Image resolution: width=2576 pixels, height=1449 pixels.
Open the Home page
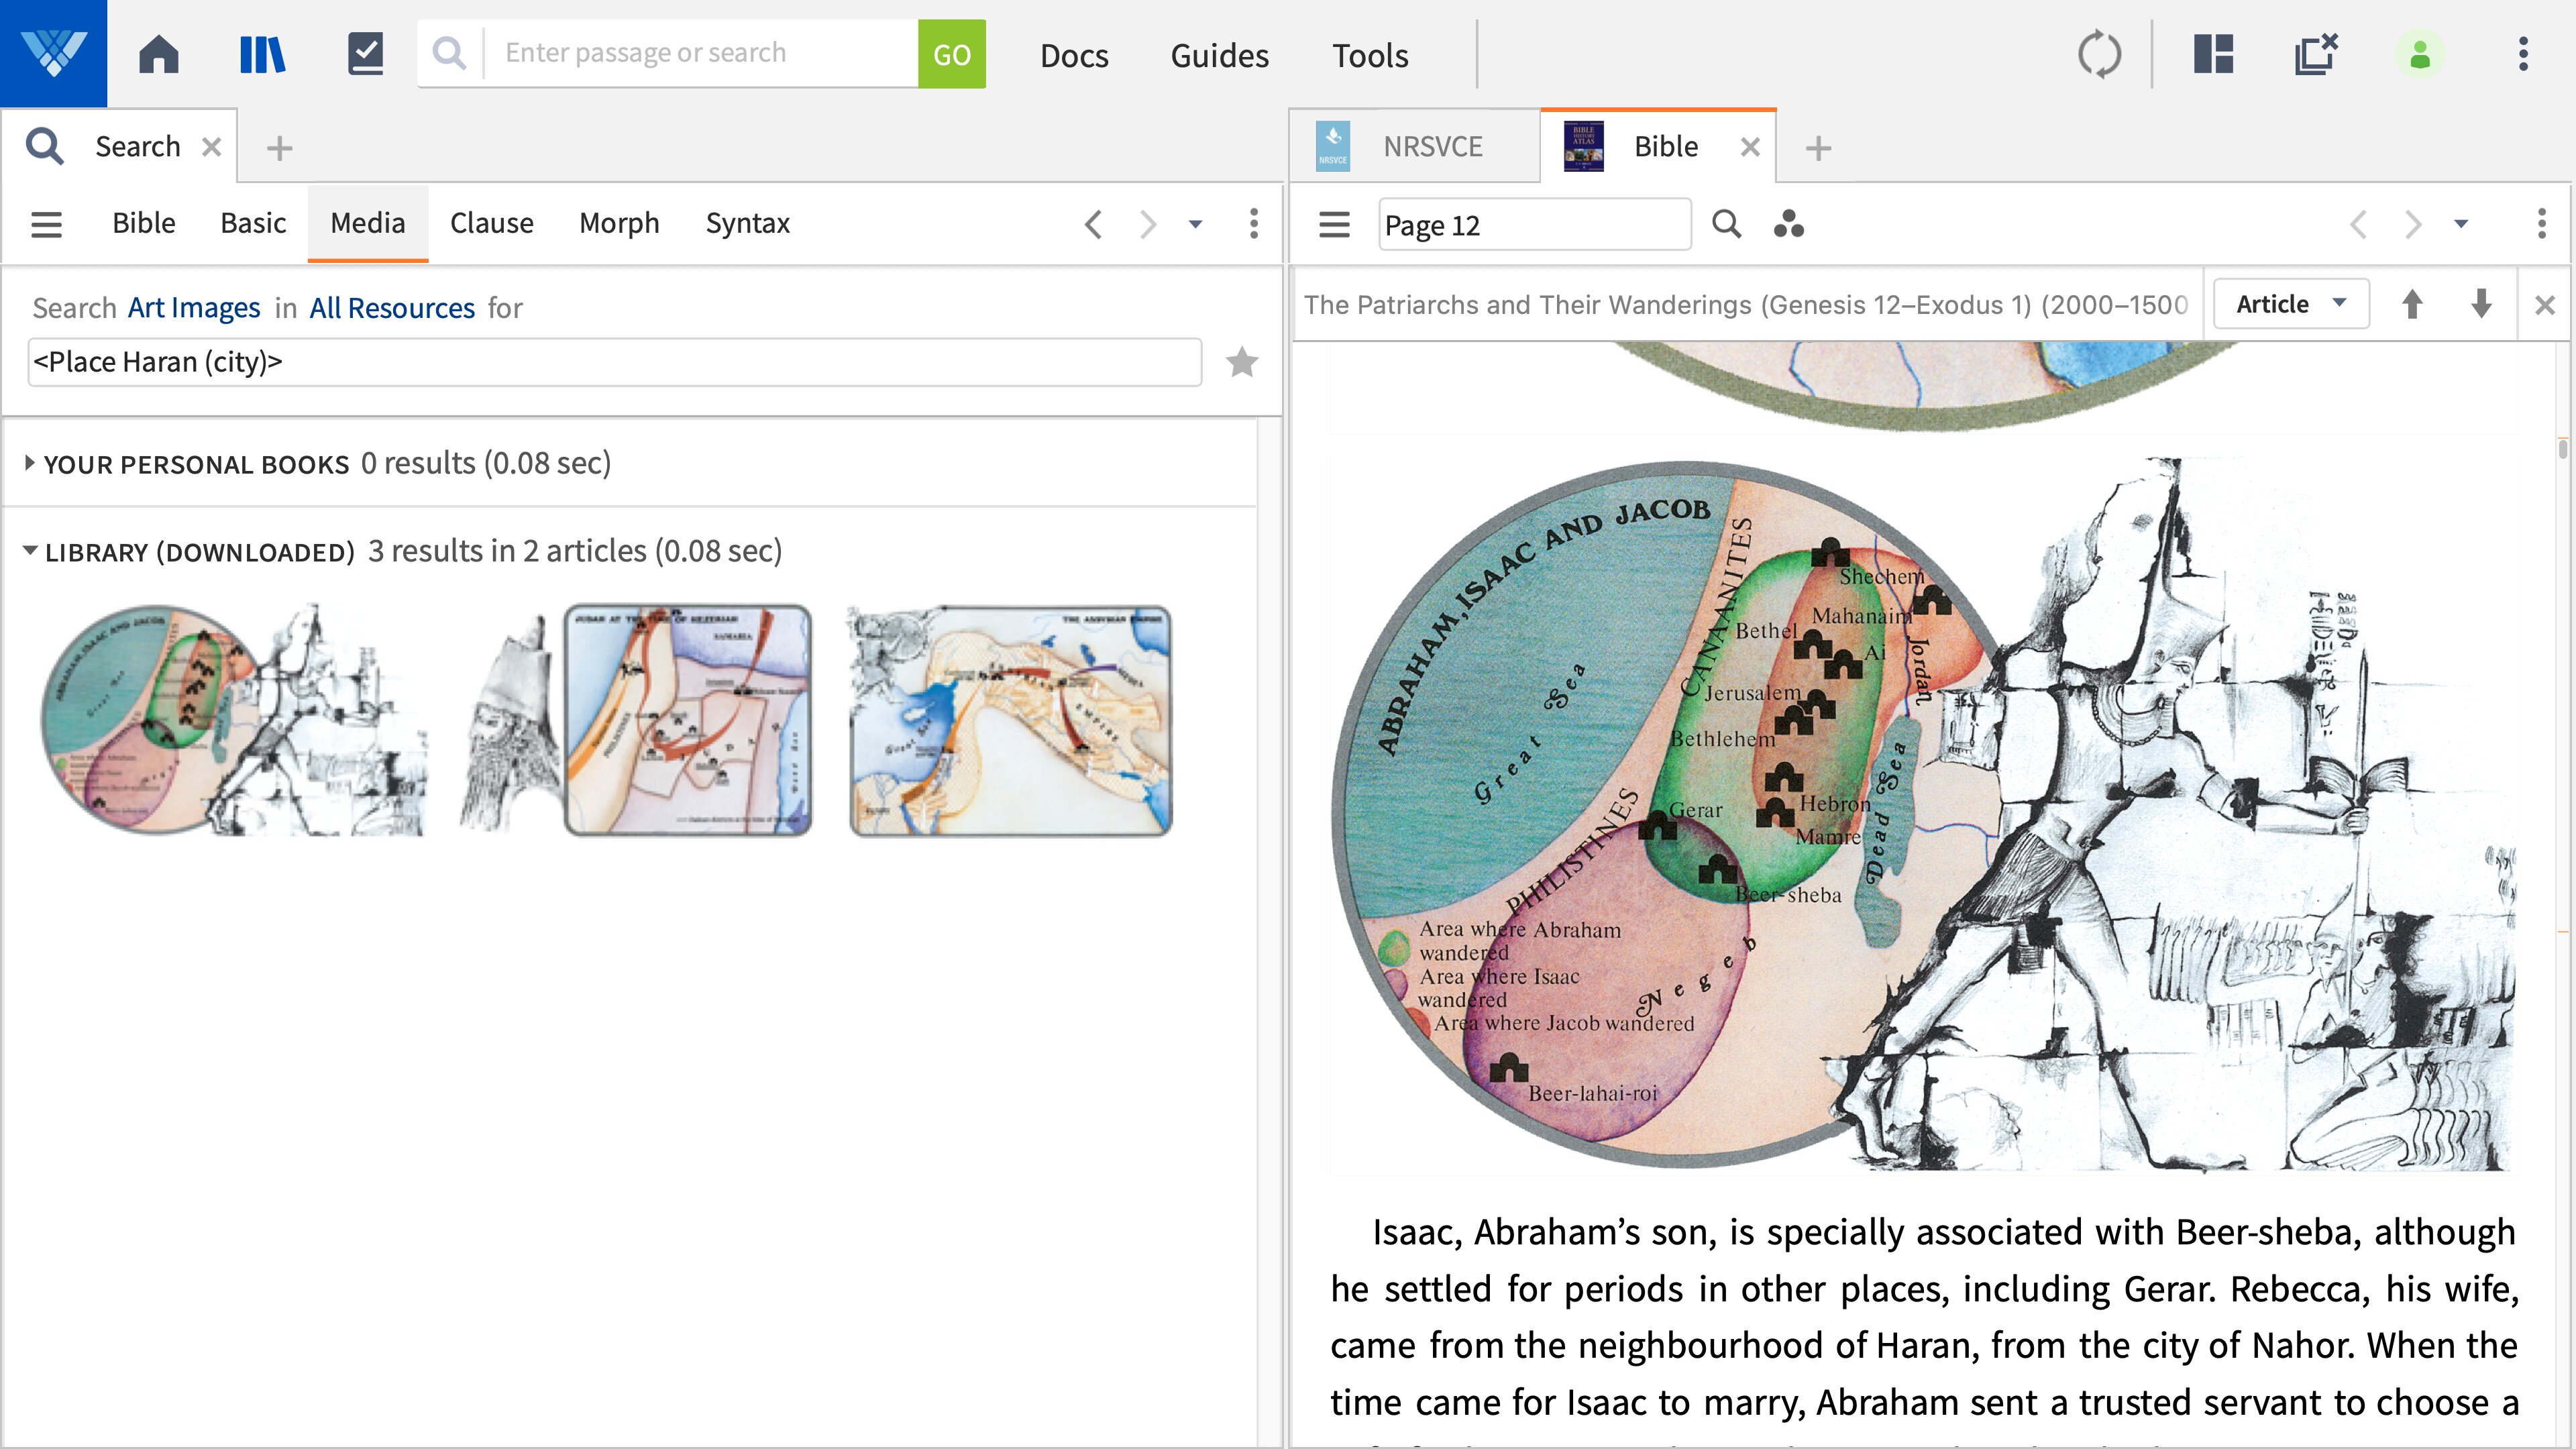click(x=158, y=54)
